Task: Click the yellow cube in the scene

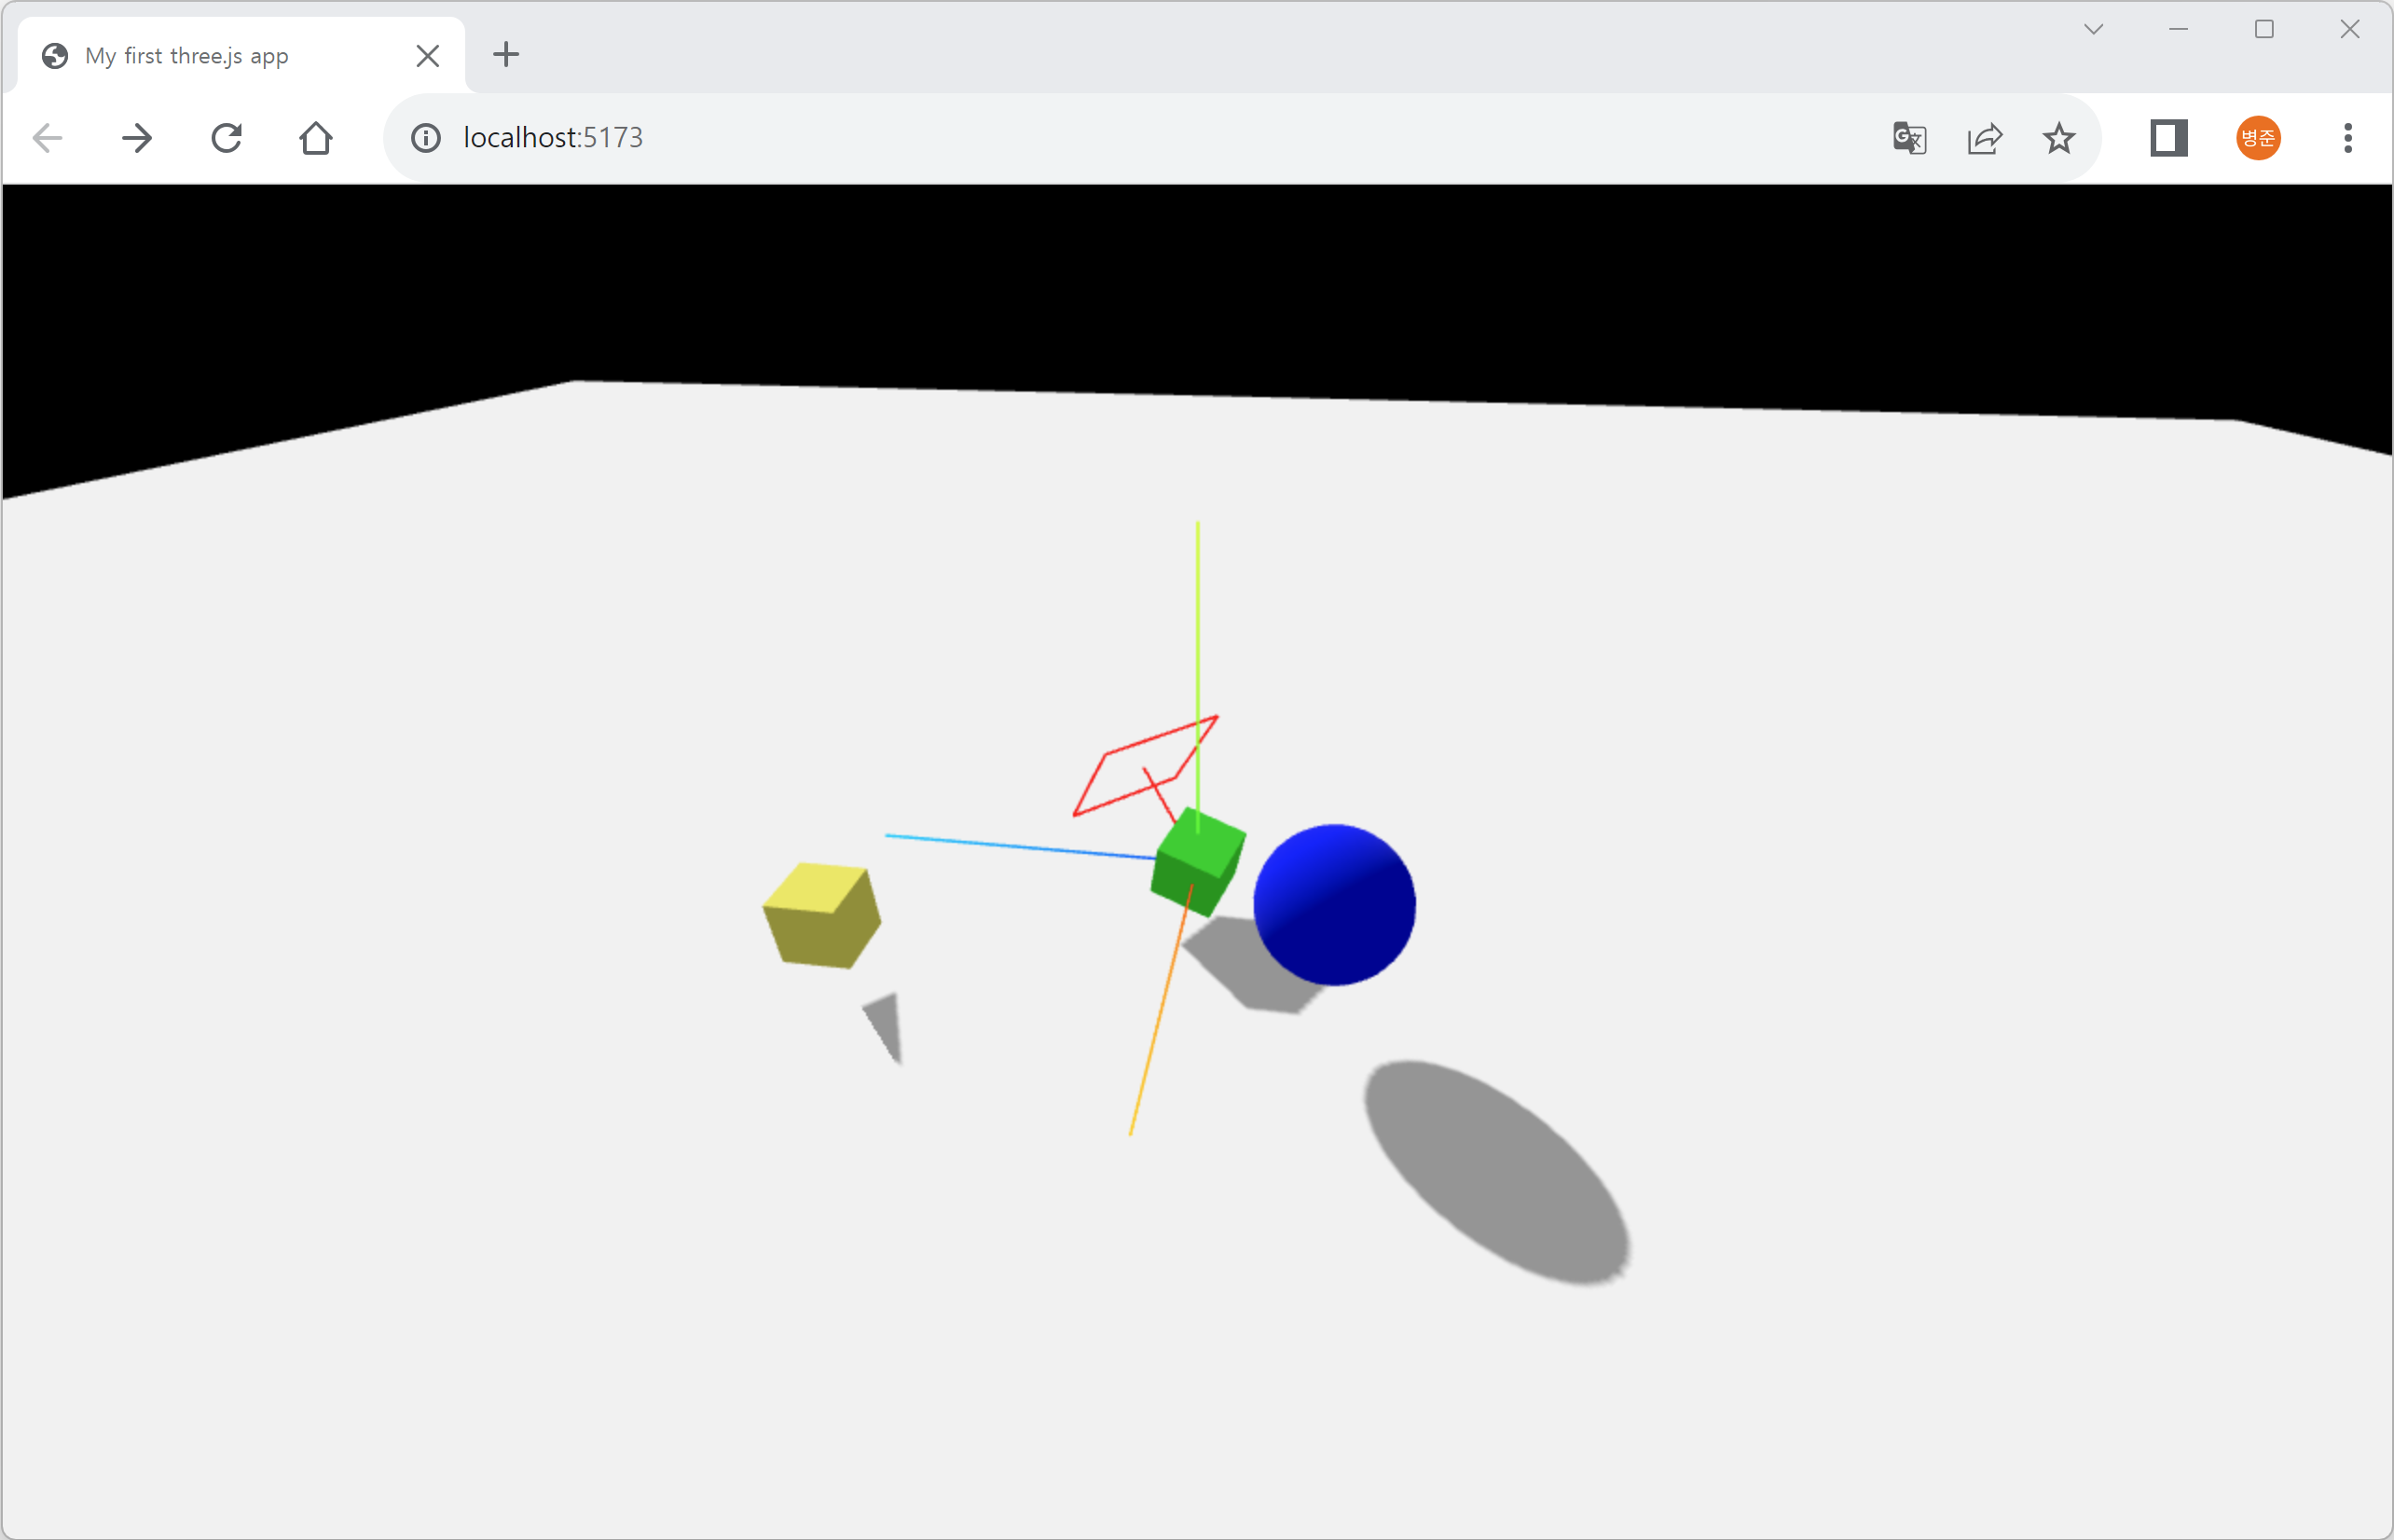Action: 822,916
